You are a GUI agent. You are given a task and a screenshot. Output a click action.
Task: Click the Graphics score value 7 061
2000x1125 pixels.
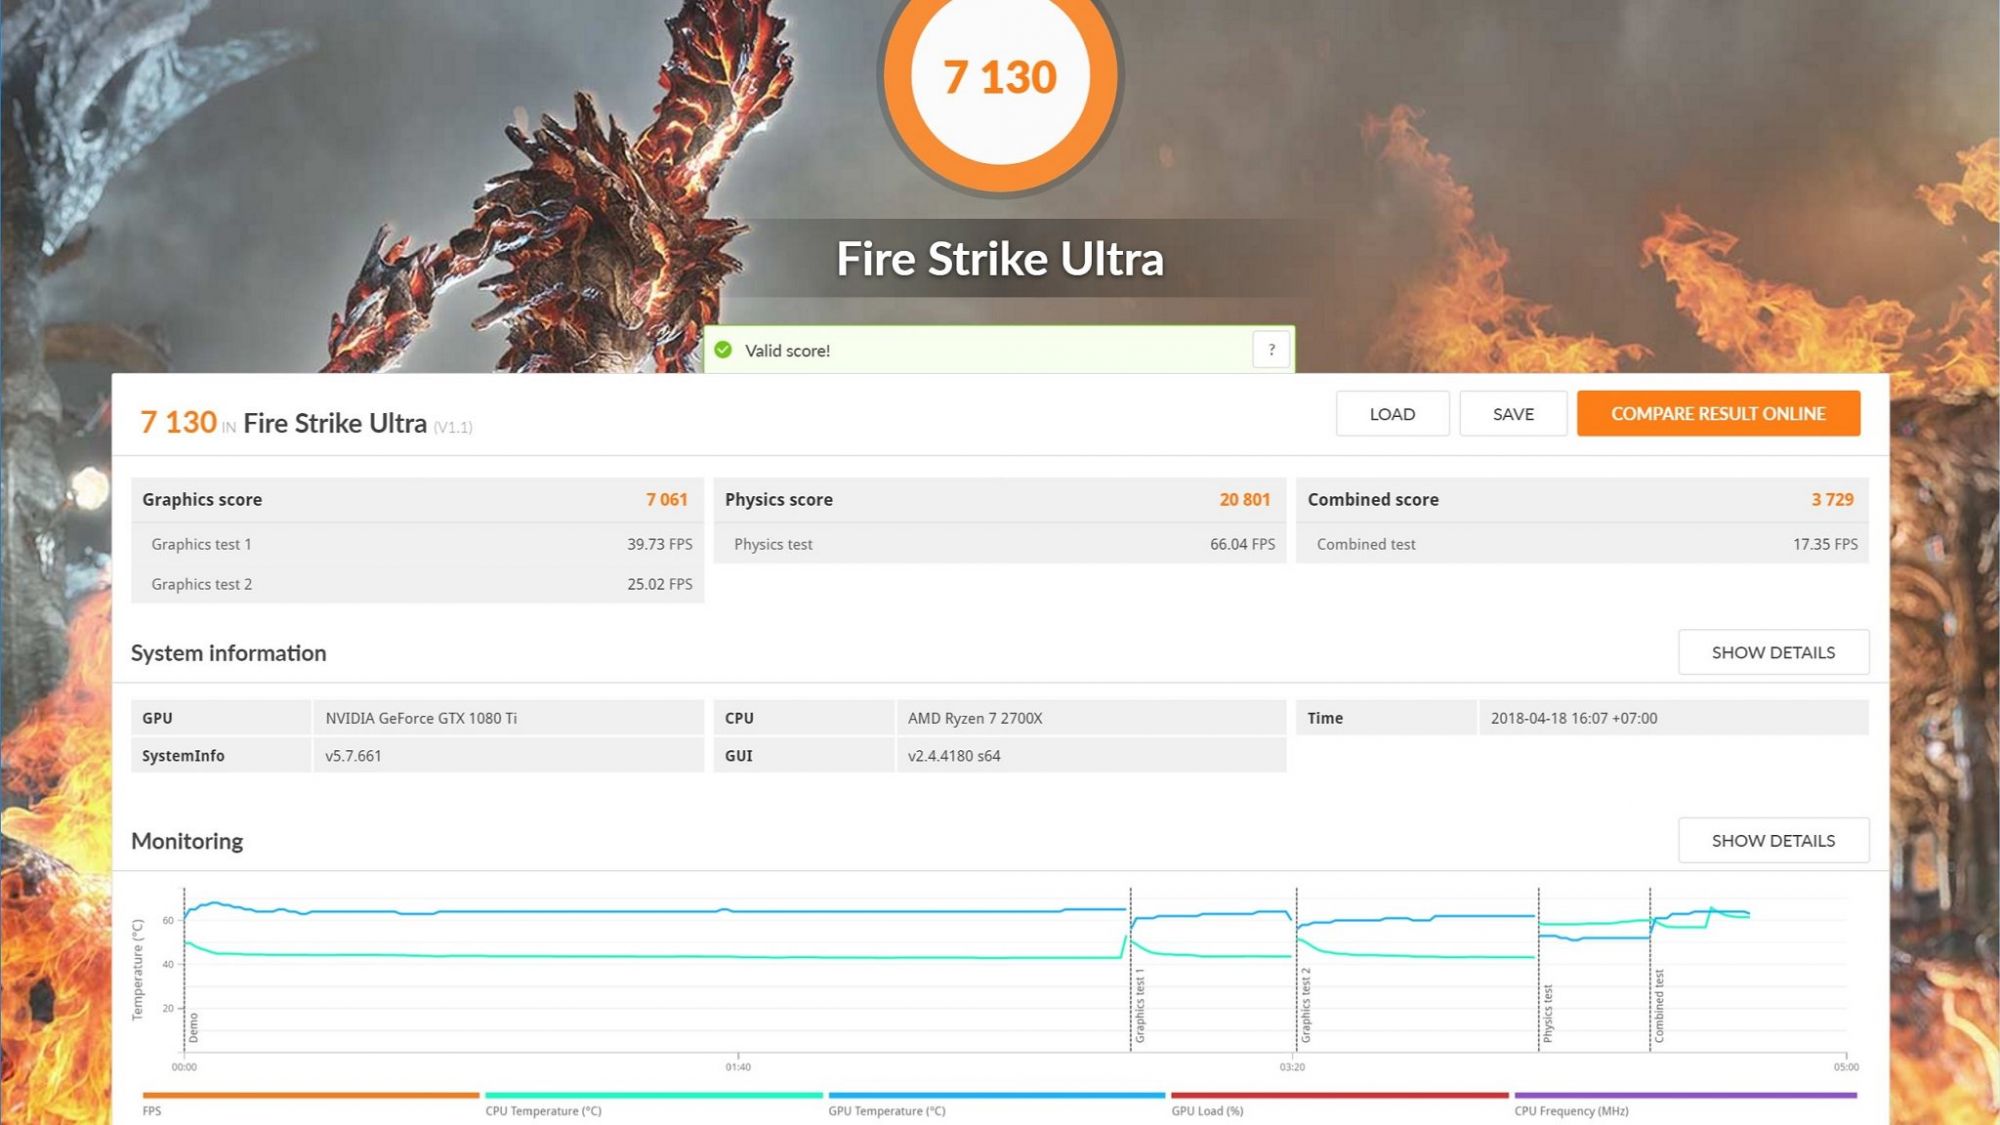pyautogui.click(x=666, y=499)
